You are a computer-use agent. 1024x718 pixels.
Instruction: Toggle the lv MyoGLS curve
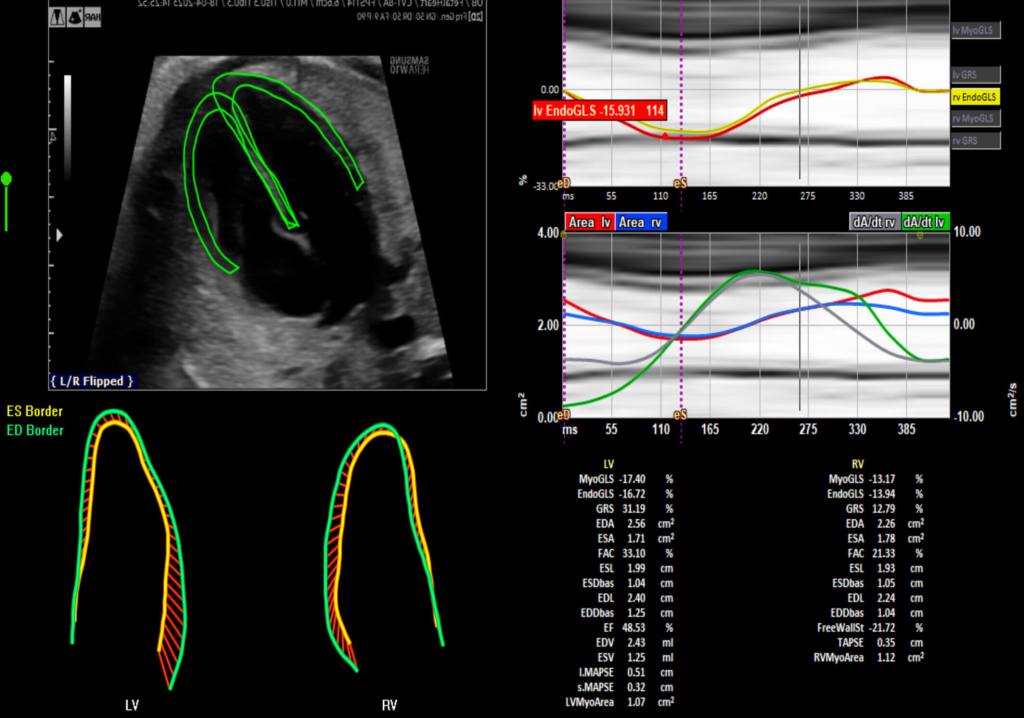point(975,31)
